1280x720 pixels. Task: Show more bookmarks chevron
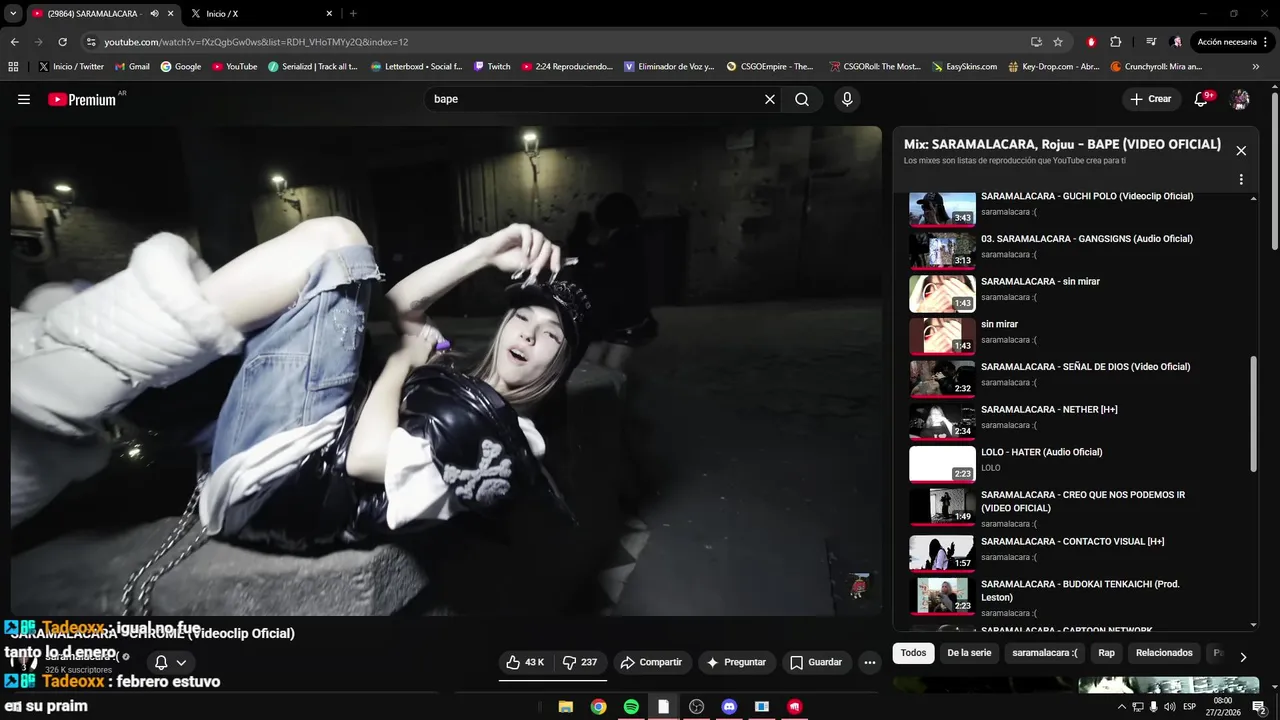[x=1256, y=67]
